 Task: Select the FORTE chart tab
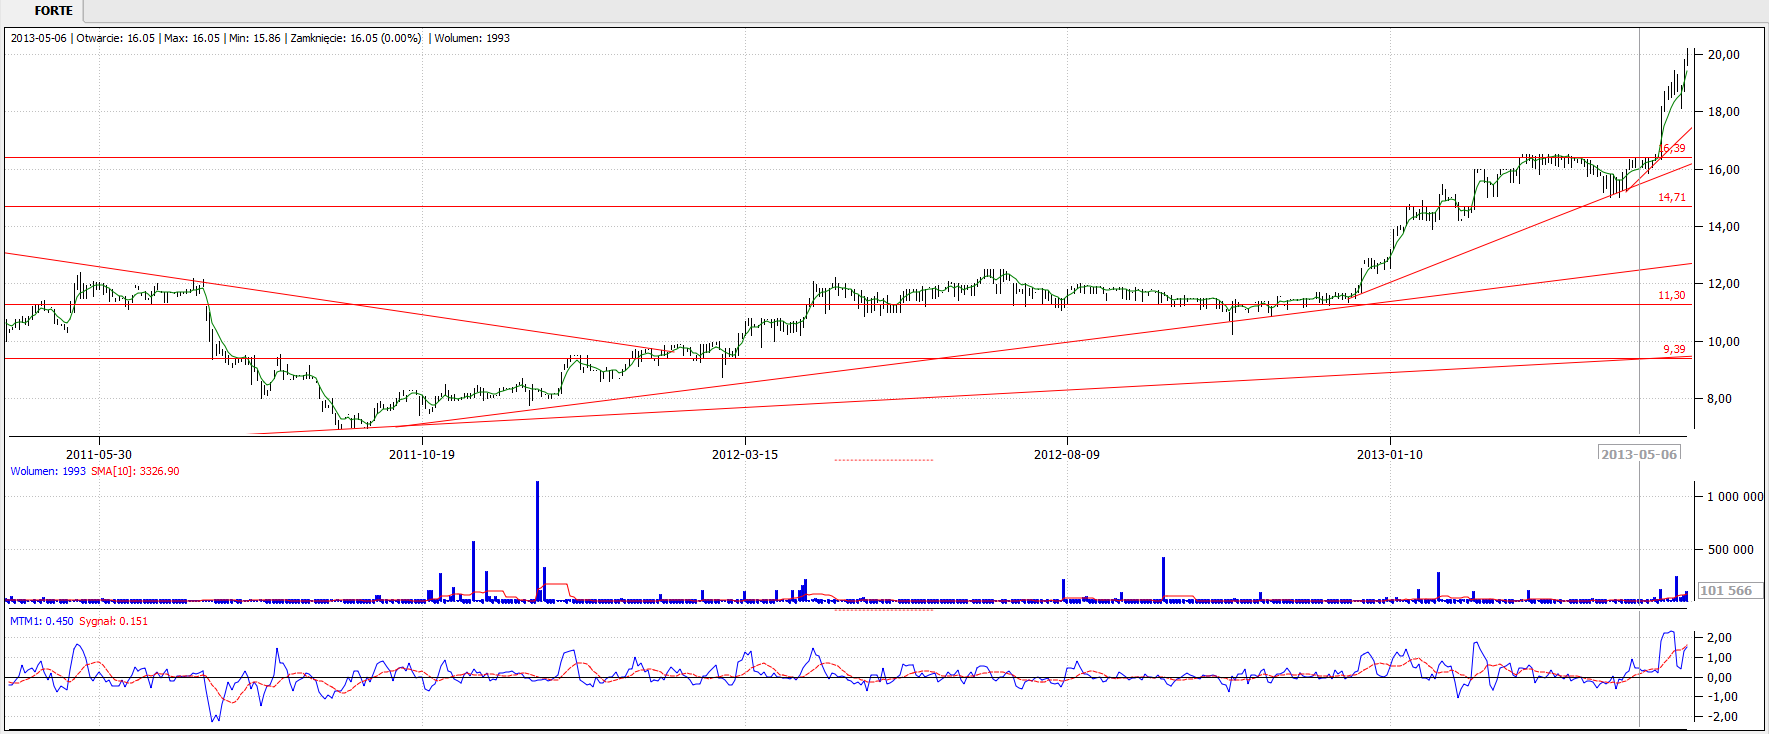[53, 11]
